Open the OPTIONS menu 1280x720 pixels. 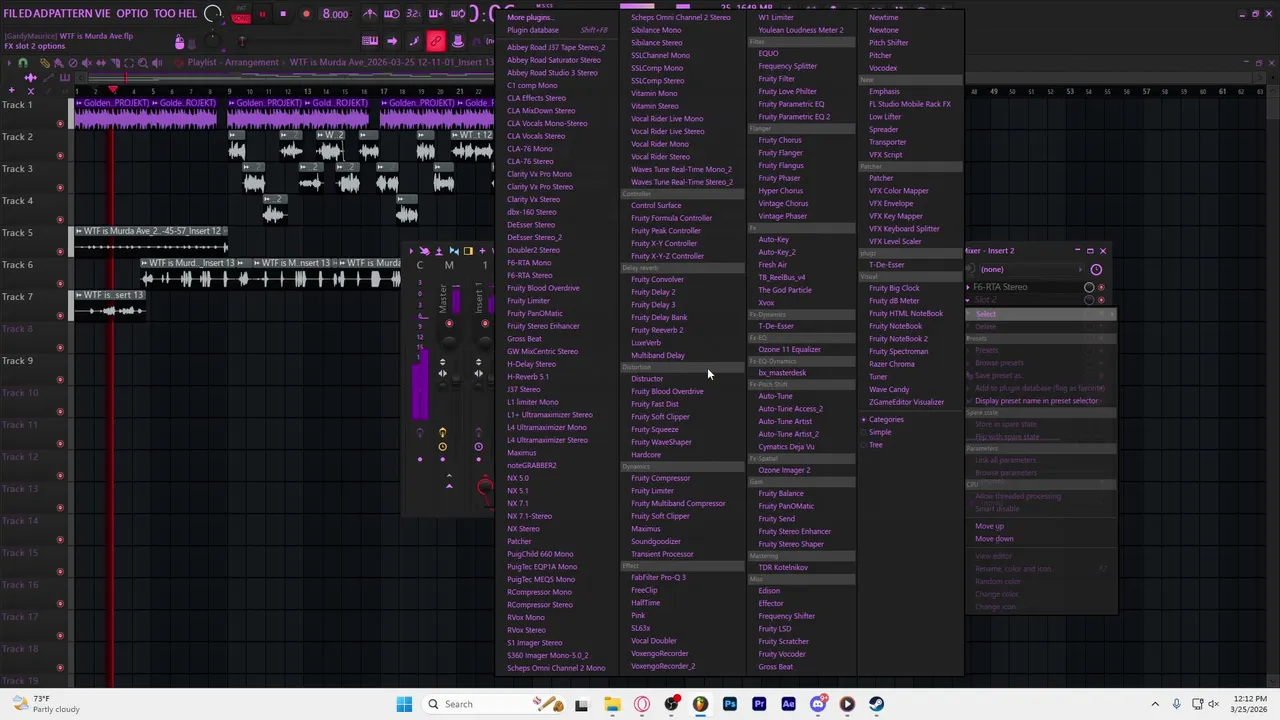[x=132, y=14]
